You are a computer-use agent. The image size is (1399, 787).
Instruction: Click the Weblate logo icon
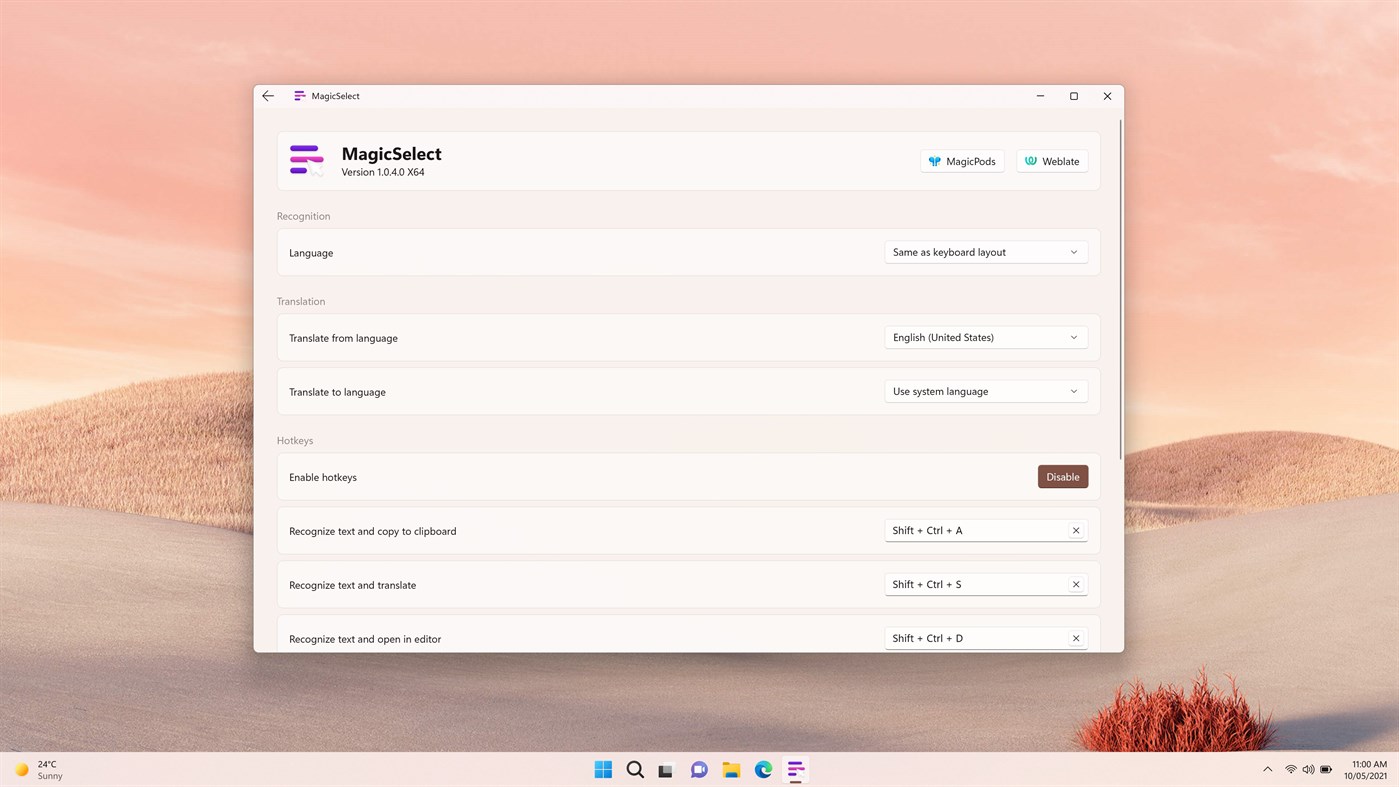pyautogui.click(x=1029, y=160)
